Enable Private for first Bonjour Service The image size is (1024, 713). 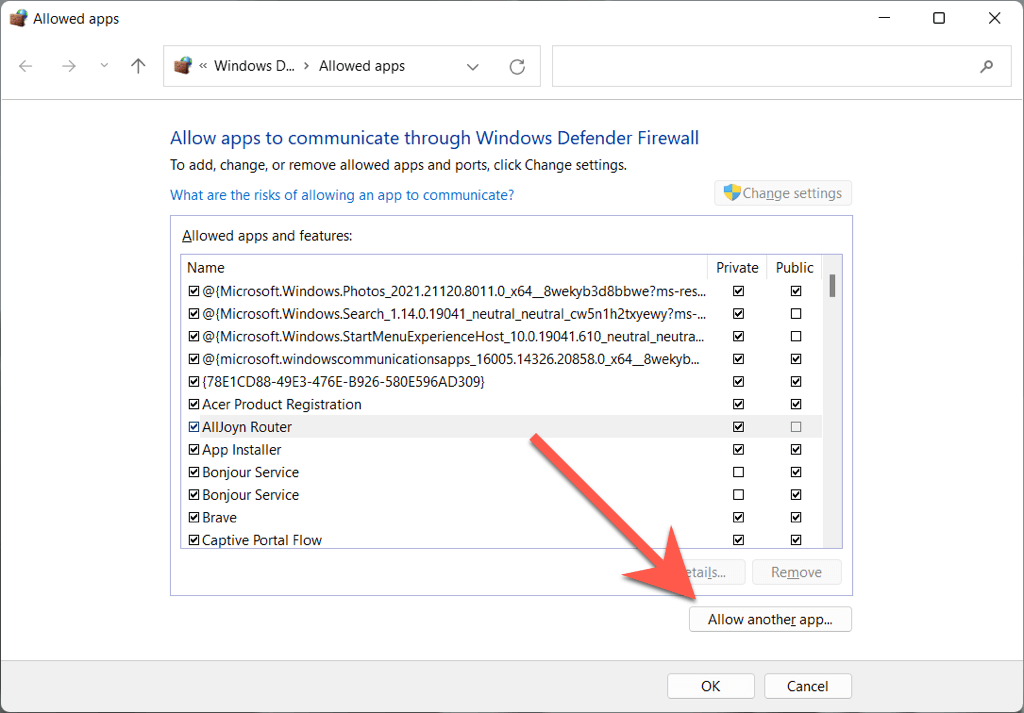pyautogui.click(x=738, y=472)
